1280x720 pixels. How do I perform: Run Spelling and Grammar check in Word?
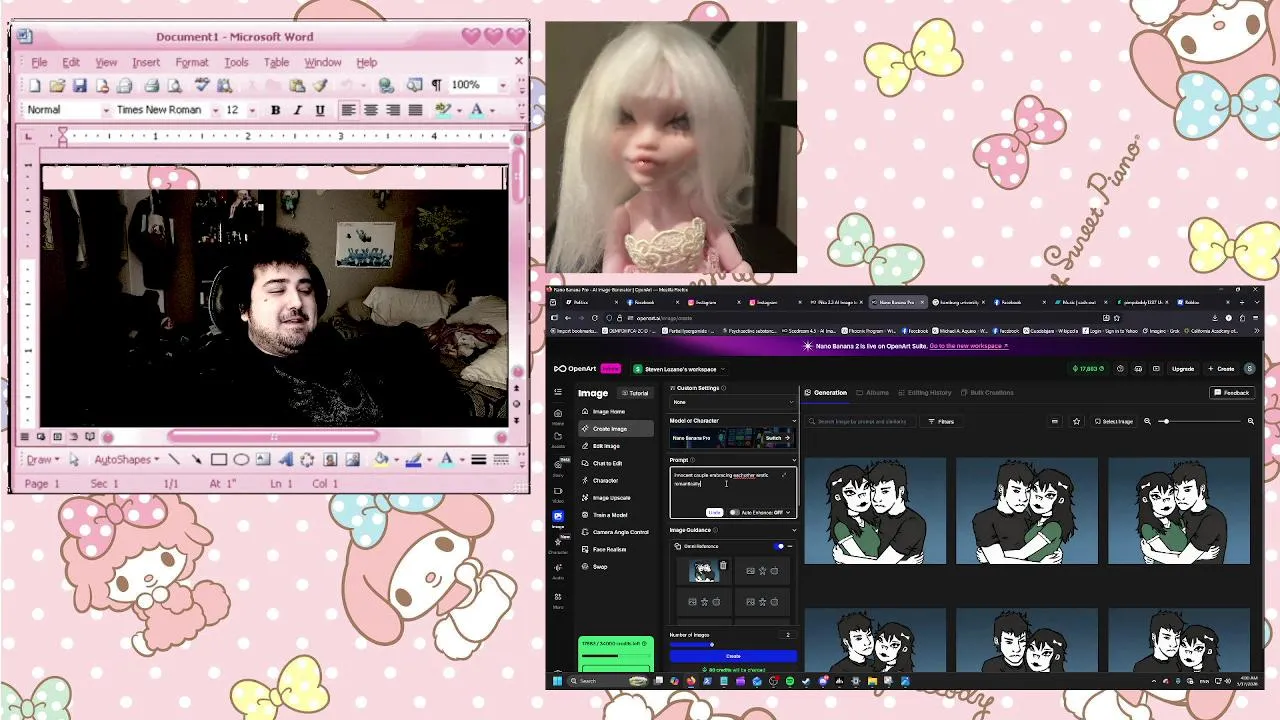pyautogui.click(x=202, y=86)
